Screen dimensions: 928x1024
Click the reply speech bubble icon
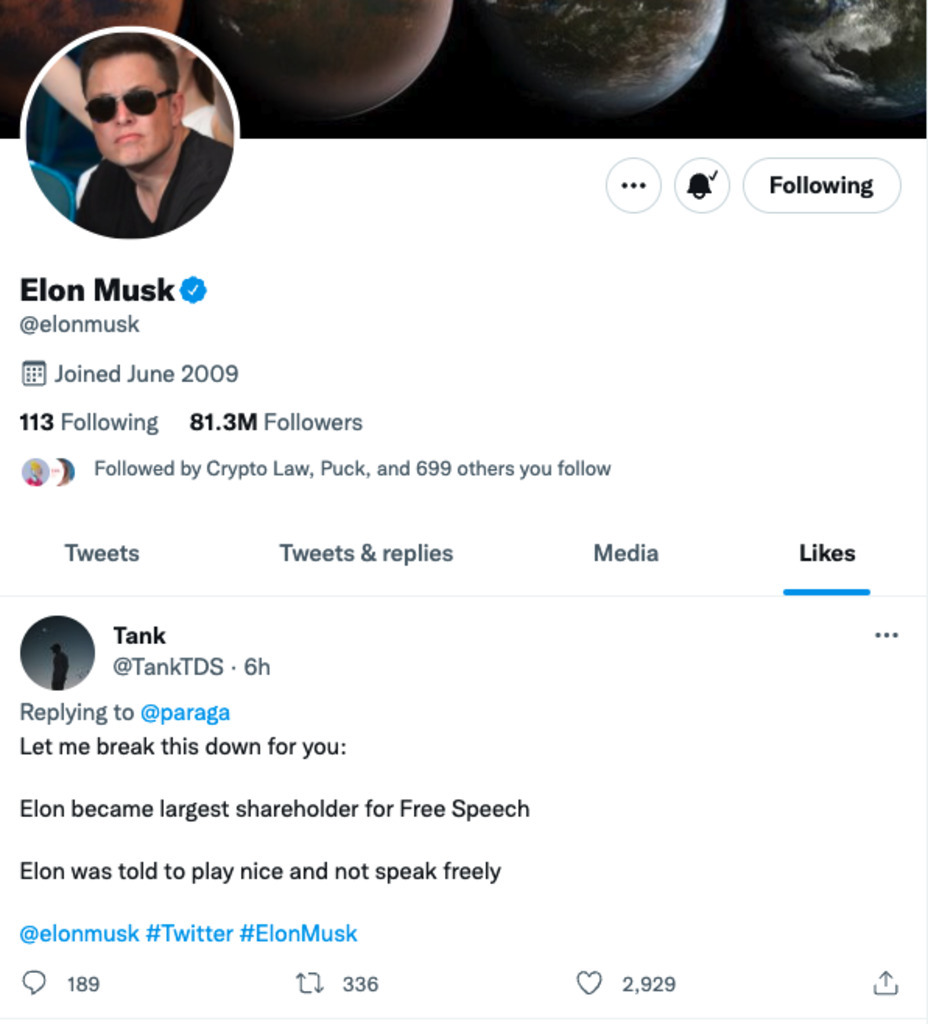pos(34,983)
